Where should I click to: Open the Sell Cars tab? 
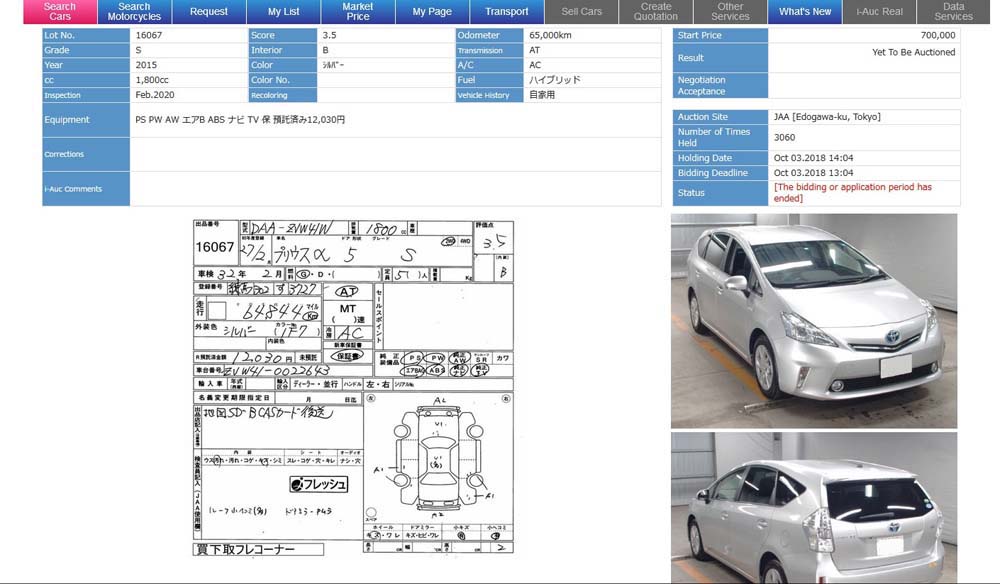(x=582, y=11)
